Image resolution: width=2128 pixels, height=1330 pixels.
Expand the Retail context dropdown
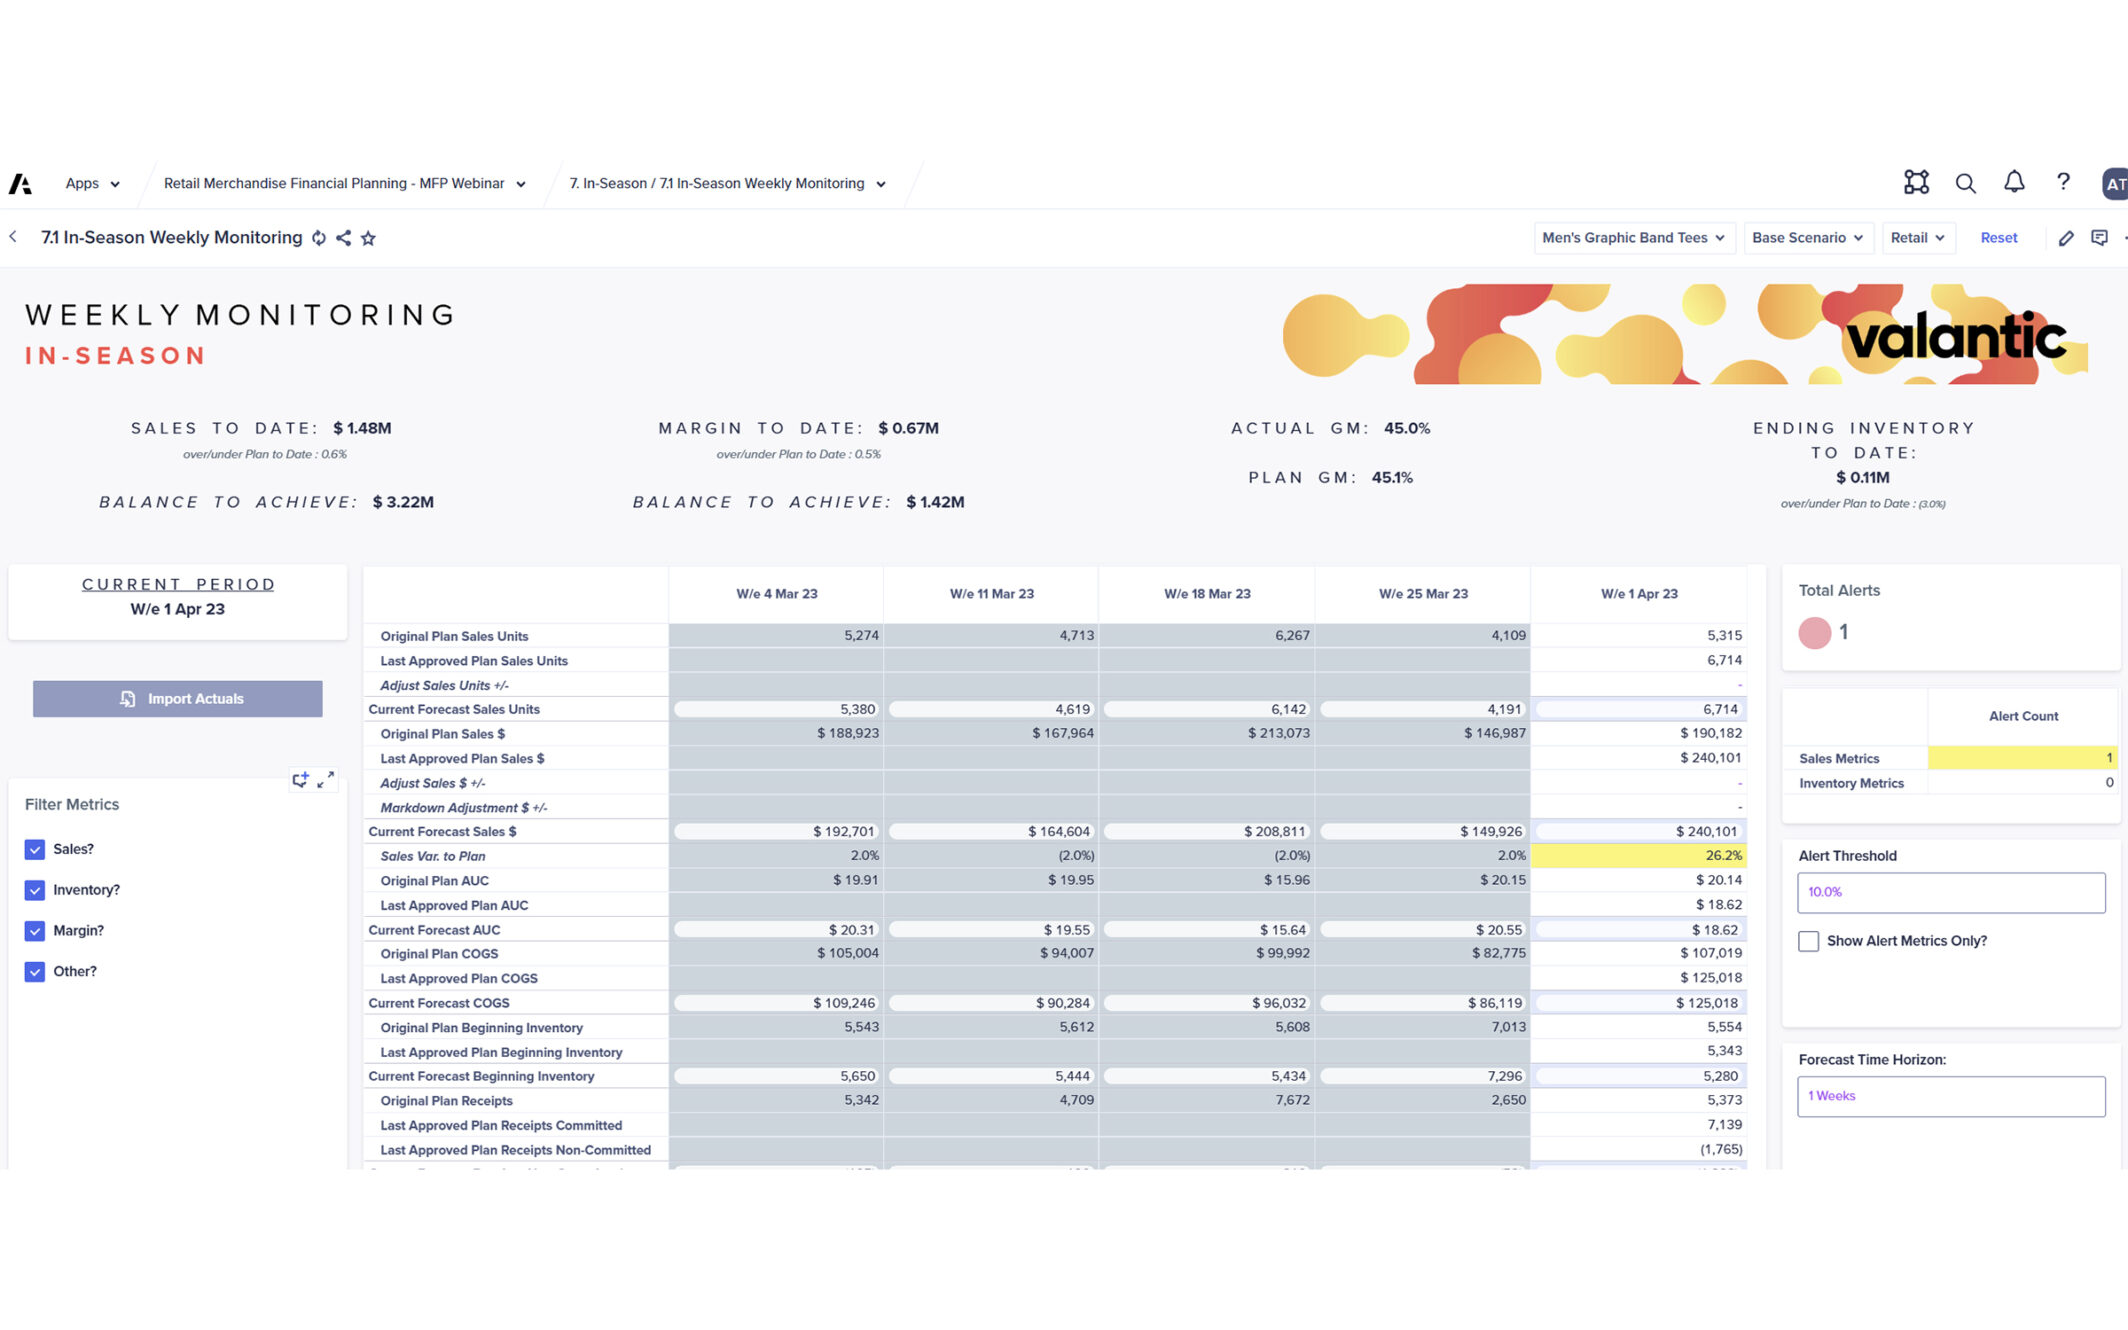tap(1917, 238)
